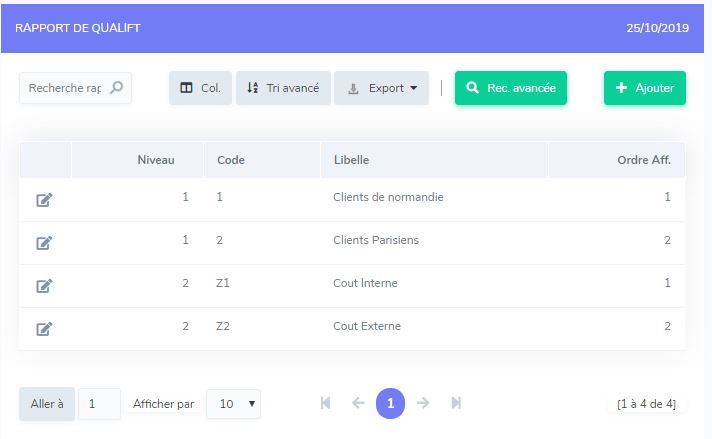The width and height of the screenshot is (712, 439).
Task: Focus the page number input field
Action: tap(99, 404)
